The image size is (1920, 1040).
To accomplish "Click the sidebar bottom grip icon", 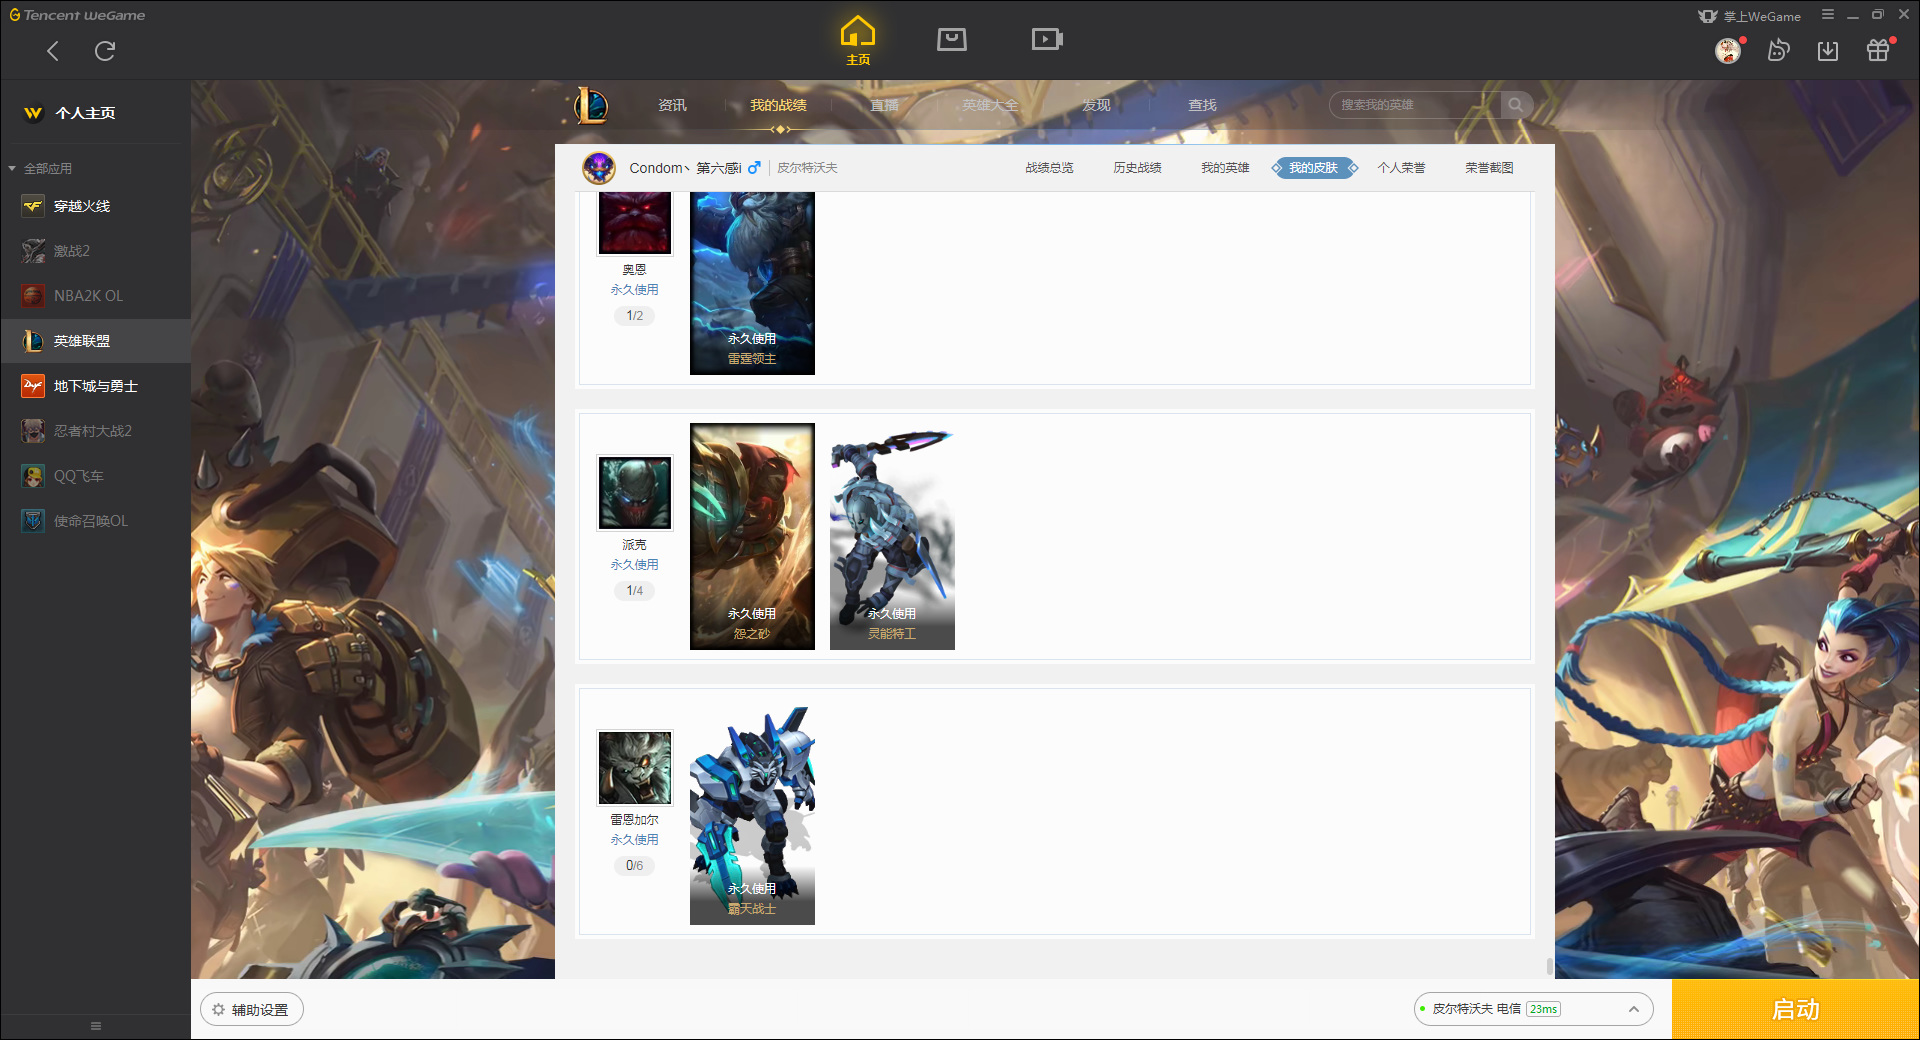I will pyautogui.click(x=96, y=1026).
